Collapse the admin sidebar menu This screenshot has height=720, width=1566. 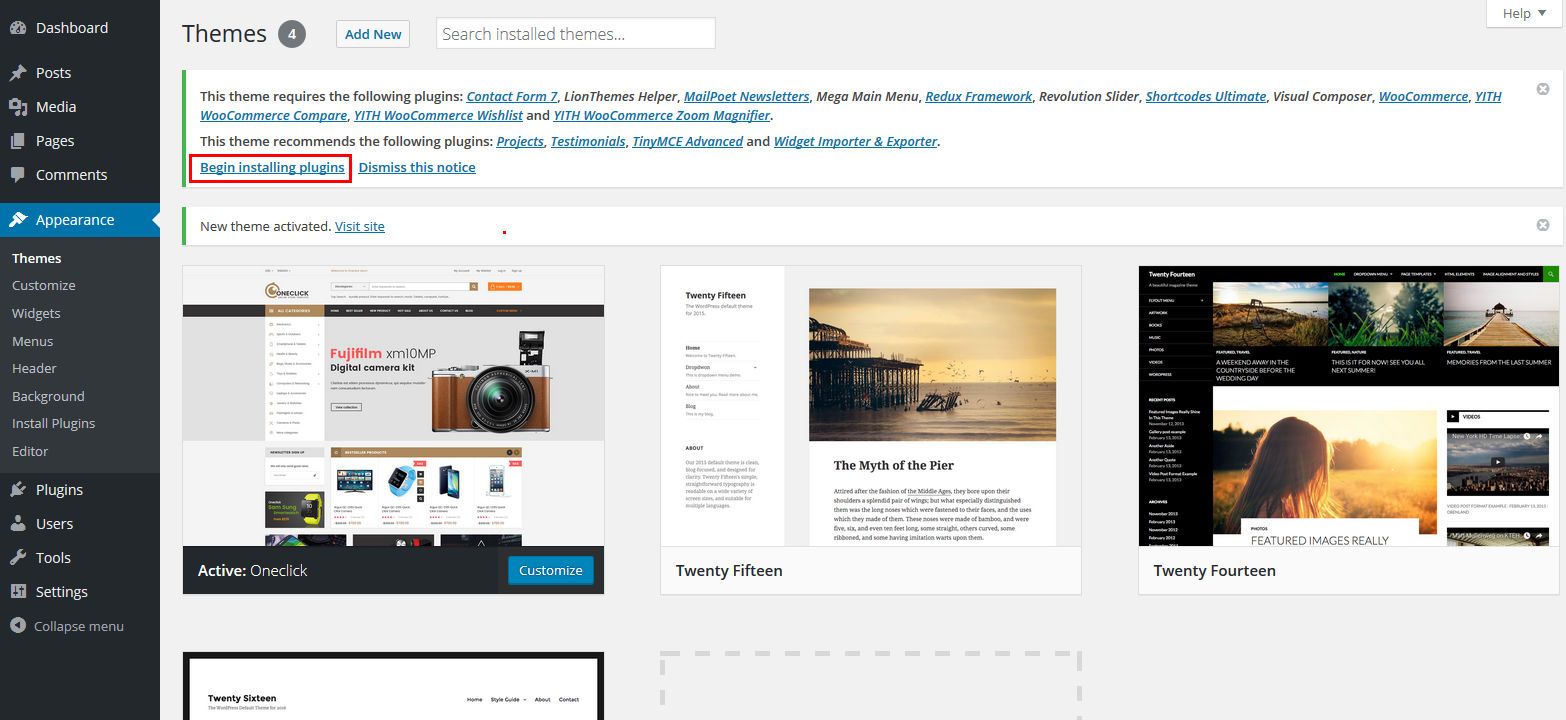click(x=67, y=626)
